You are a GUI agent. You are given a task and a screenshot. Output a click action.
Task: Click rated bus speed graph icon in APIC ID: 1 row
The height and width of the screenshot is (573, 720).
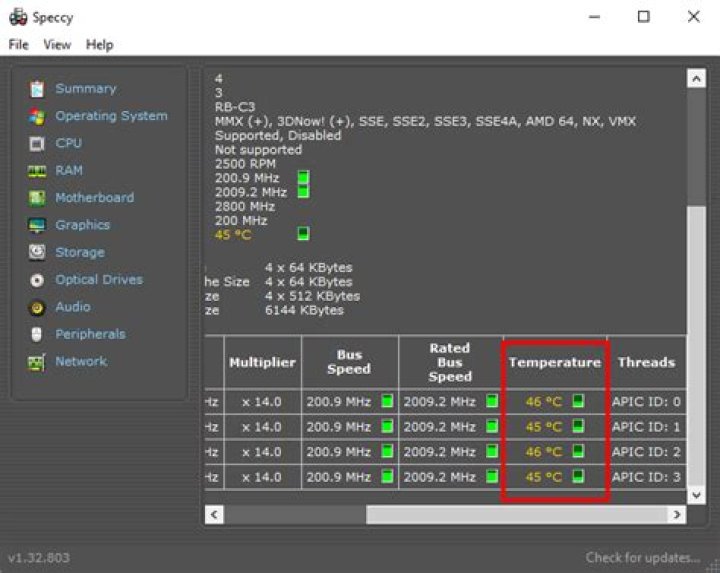(492, 426)
